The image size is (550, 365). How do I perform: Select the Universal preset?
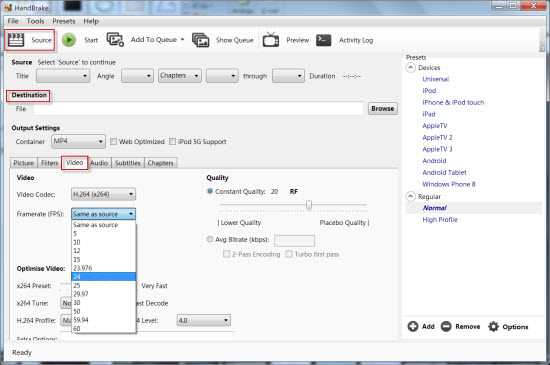436,79
